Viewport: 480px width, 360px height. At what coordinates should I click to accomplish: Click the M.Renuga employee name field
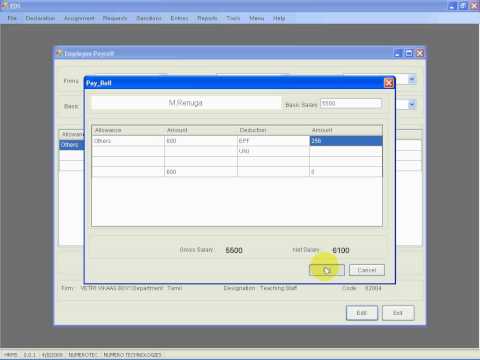pos(186,103)
